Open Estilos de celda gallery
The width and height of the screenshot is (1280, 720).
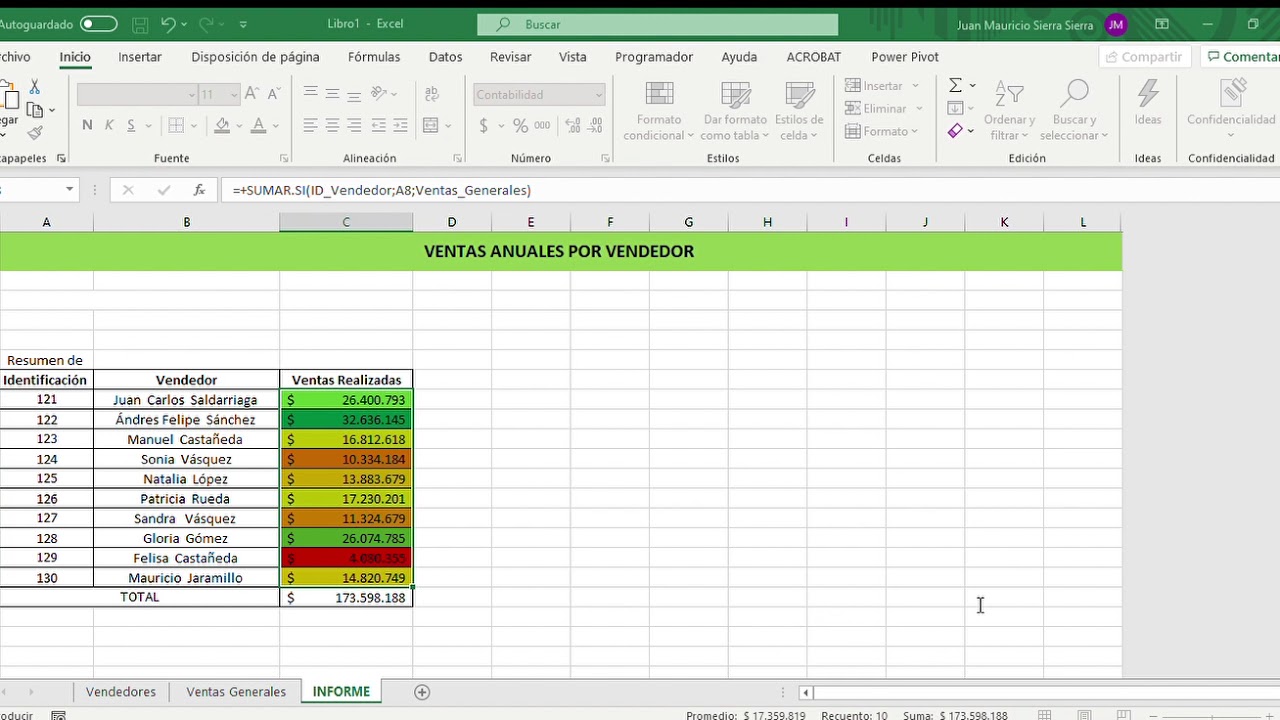799,110
